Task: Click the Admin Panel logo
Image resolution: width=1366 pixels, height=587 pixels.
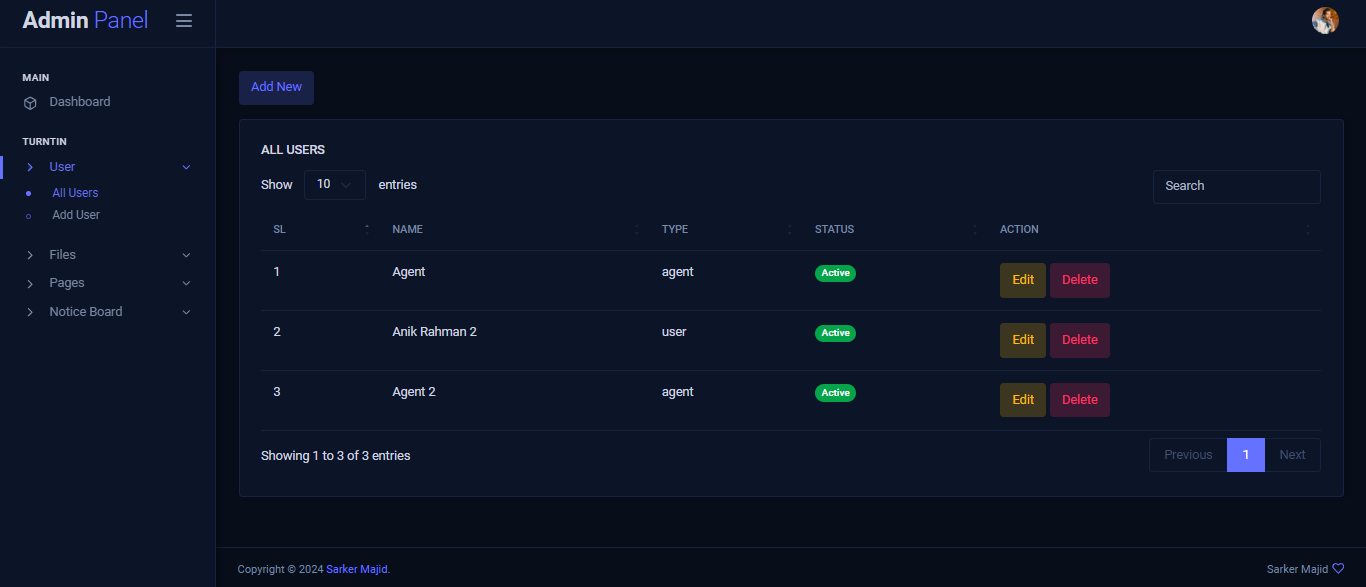Action: (x=85, y=20)
